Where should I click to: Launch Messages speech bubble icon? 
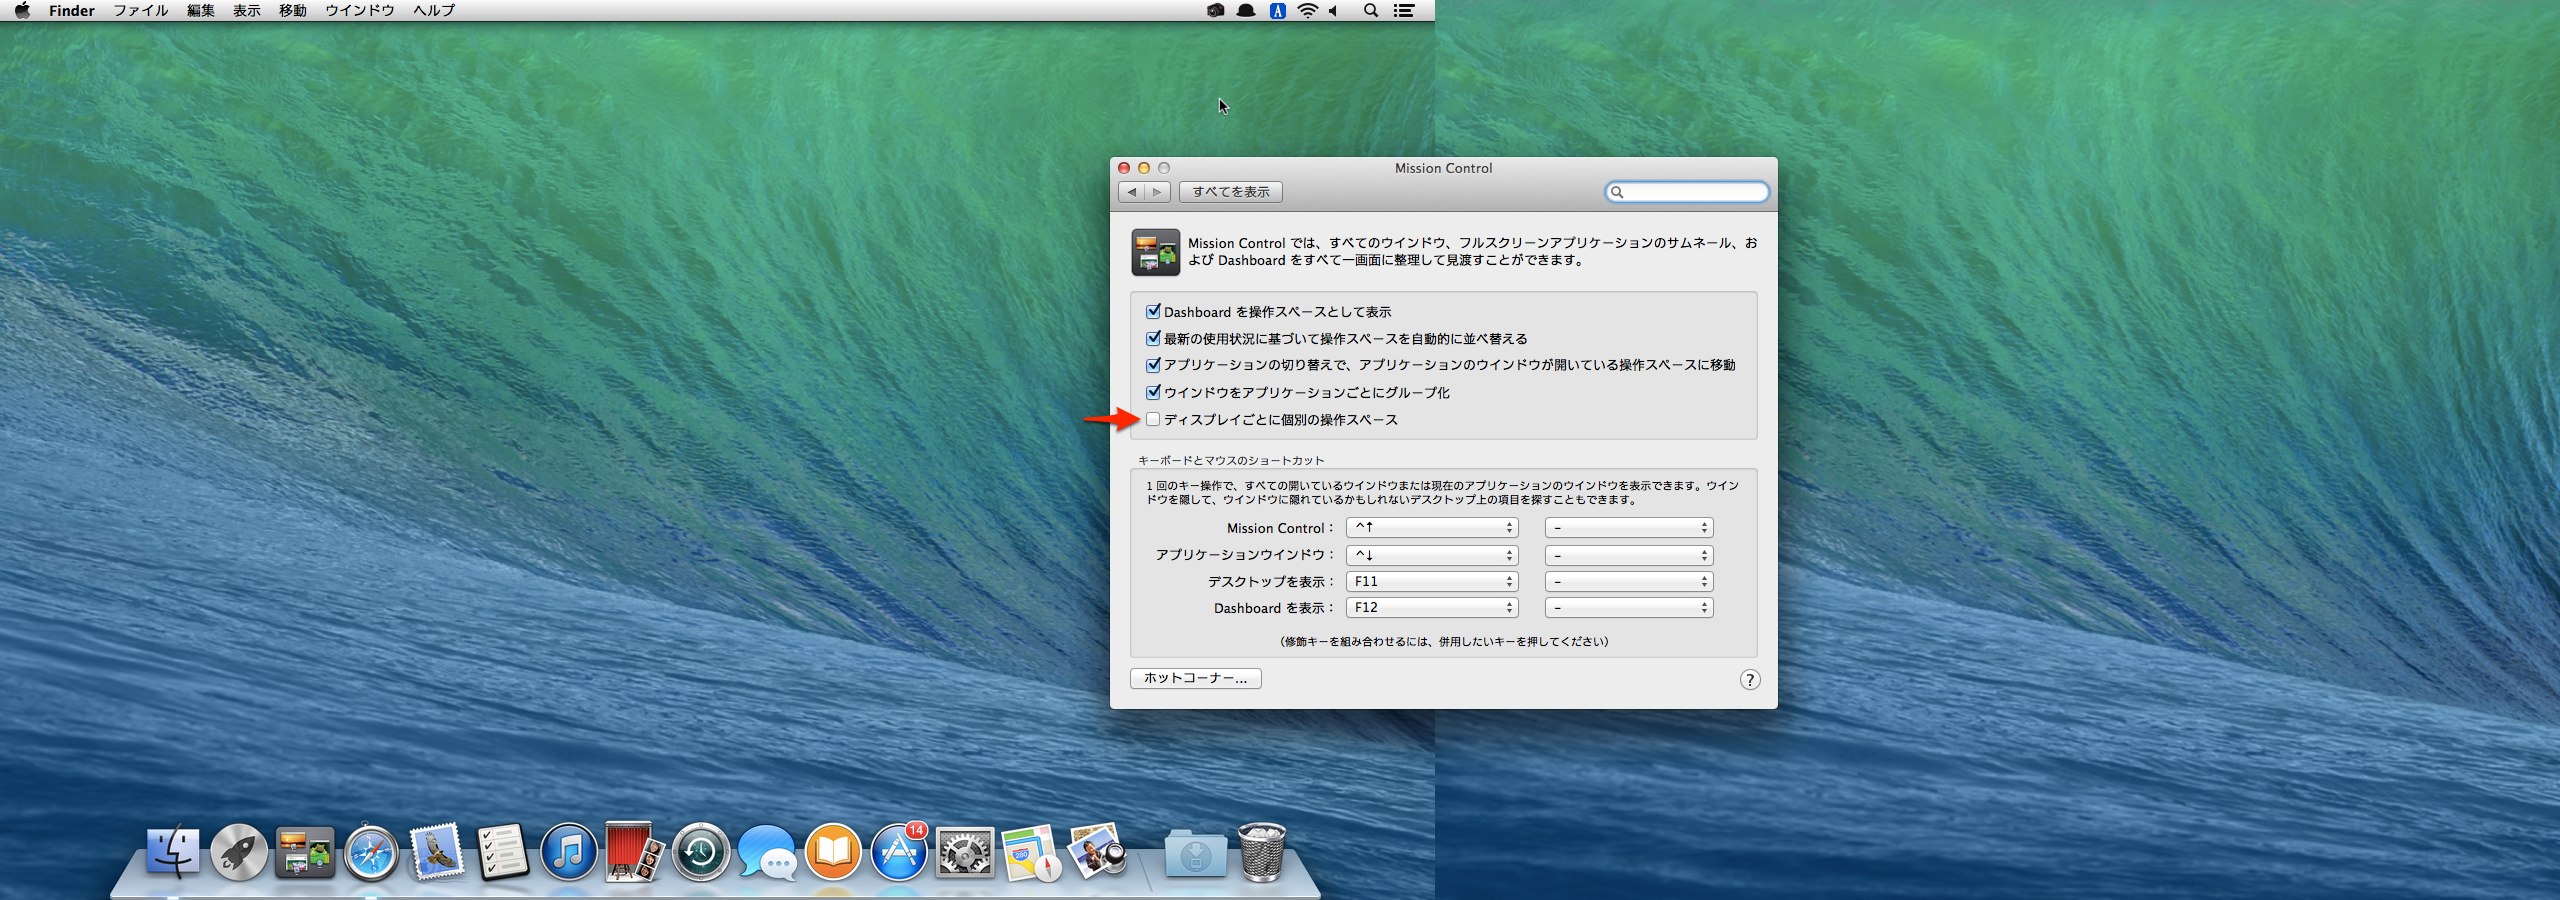(x=767, y=853)
